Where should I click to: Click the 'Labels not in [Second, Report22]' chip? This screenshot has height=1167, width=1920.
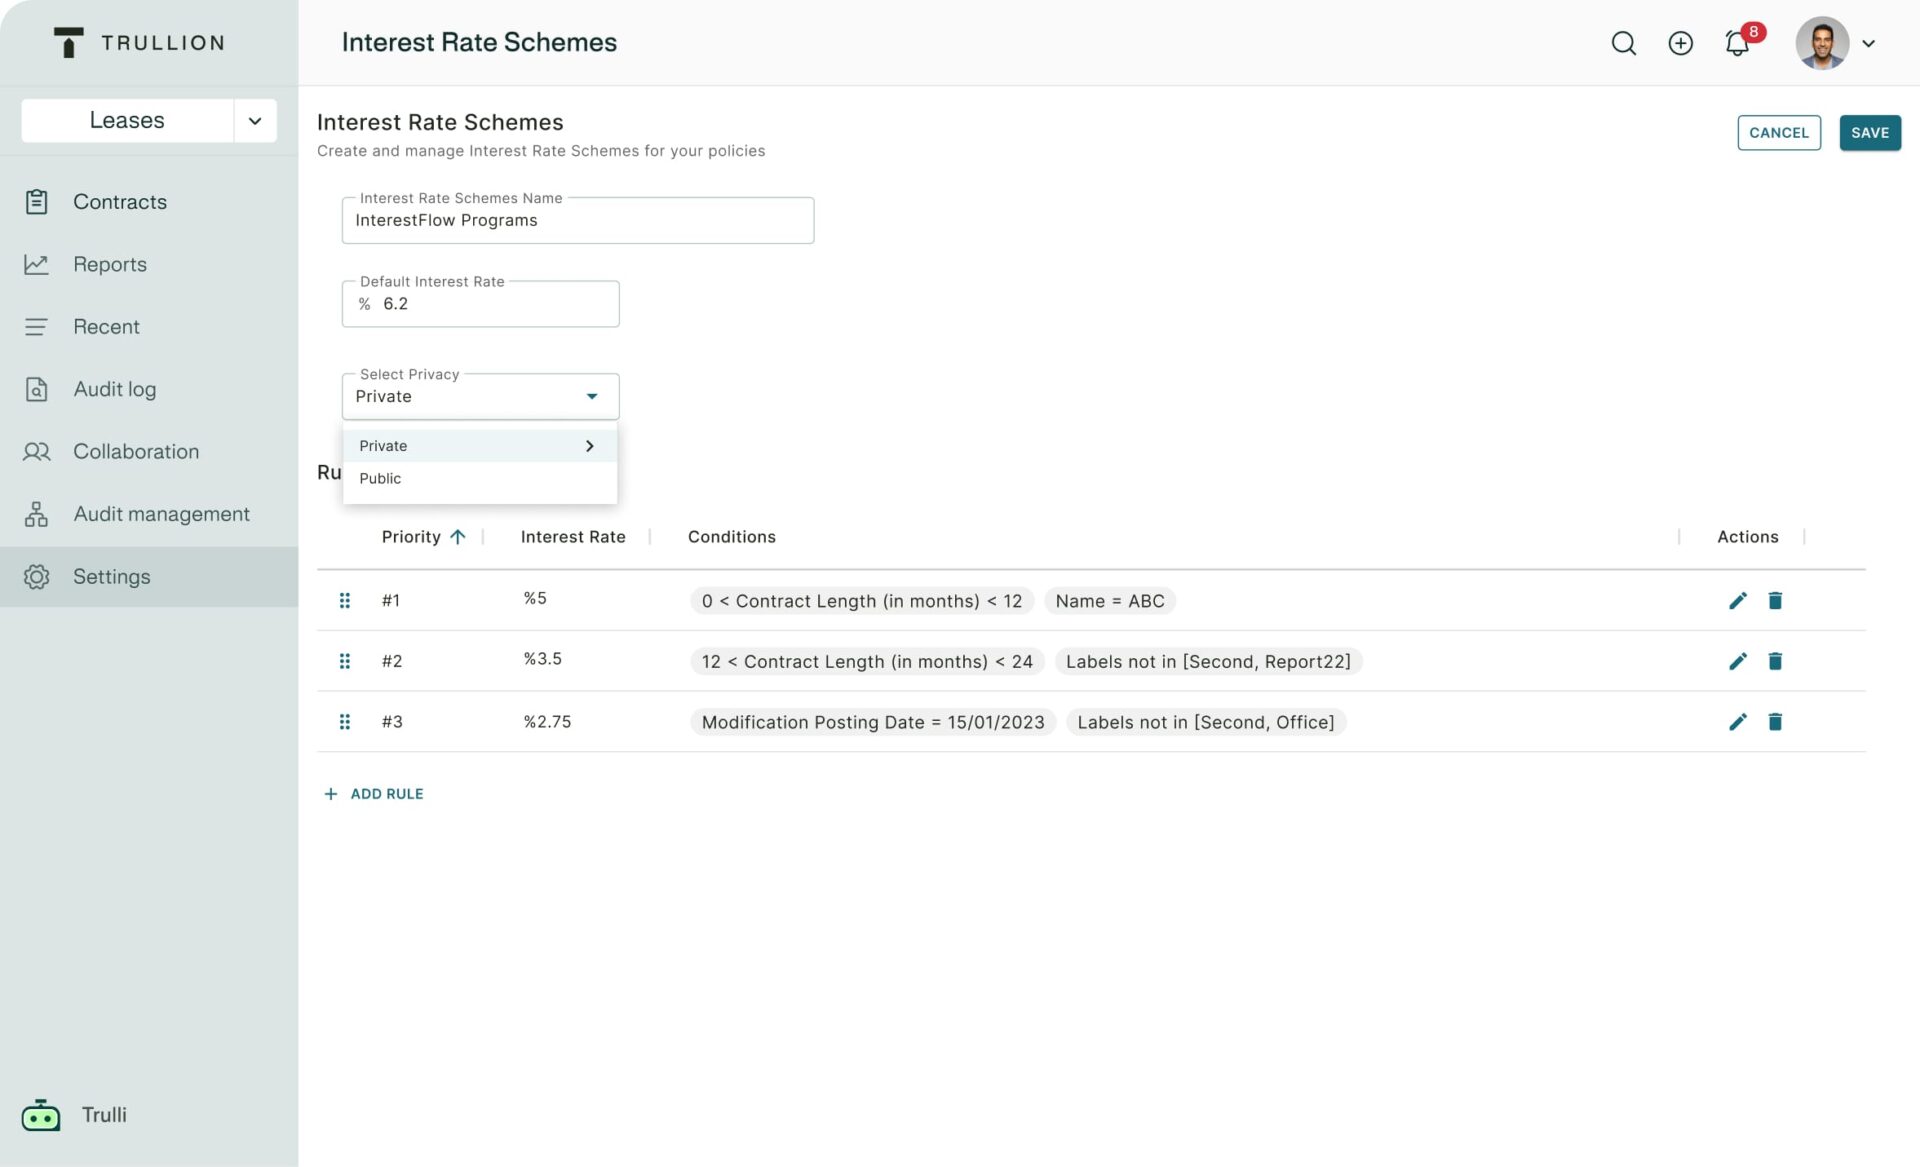tap(1208, 662)
